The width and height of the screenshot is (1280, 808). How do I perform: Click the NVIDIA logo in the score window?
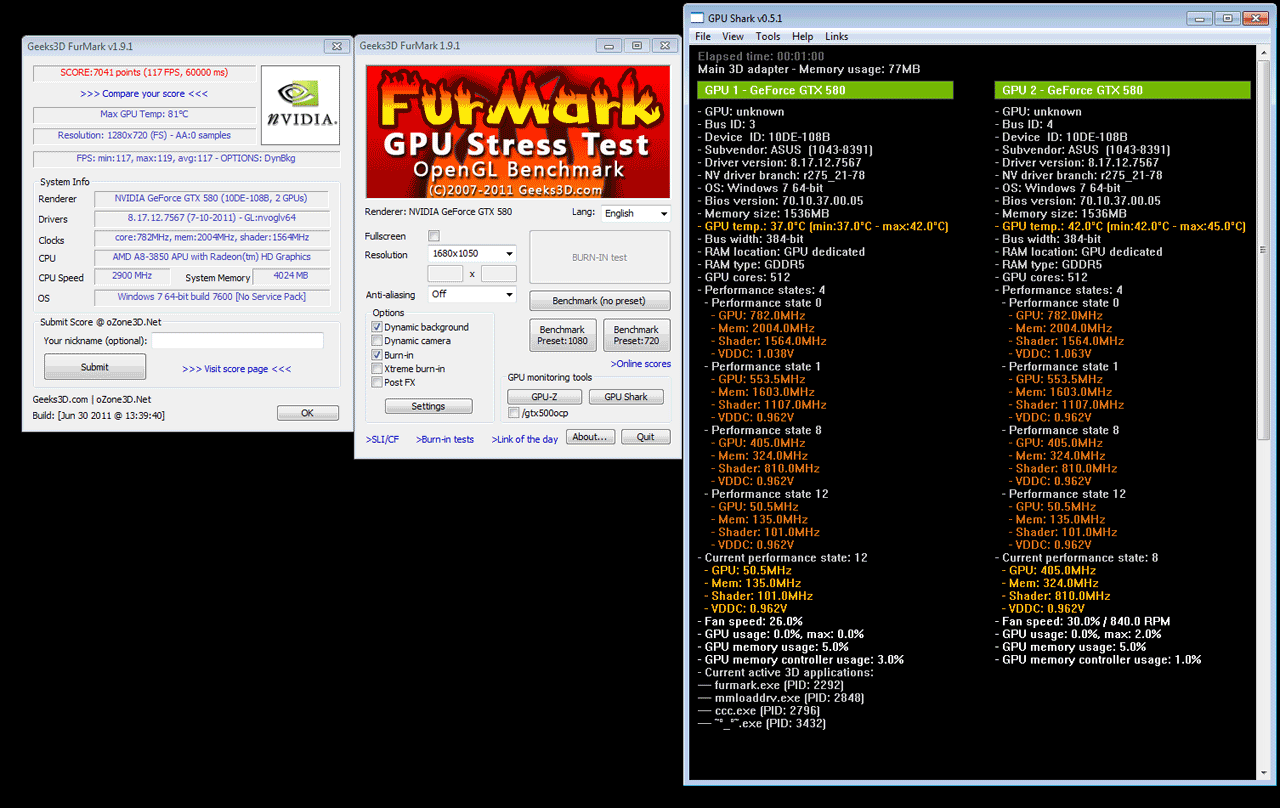[x=299, y=105]
